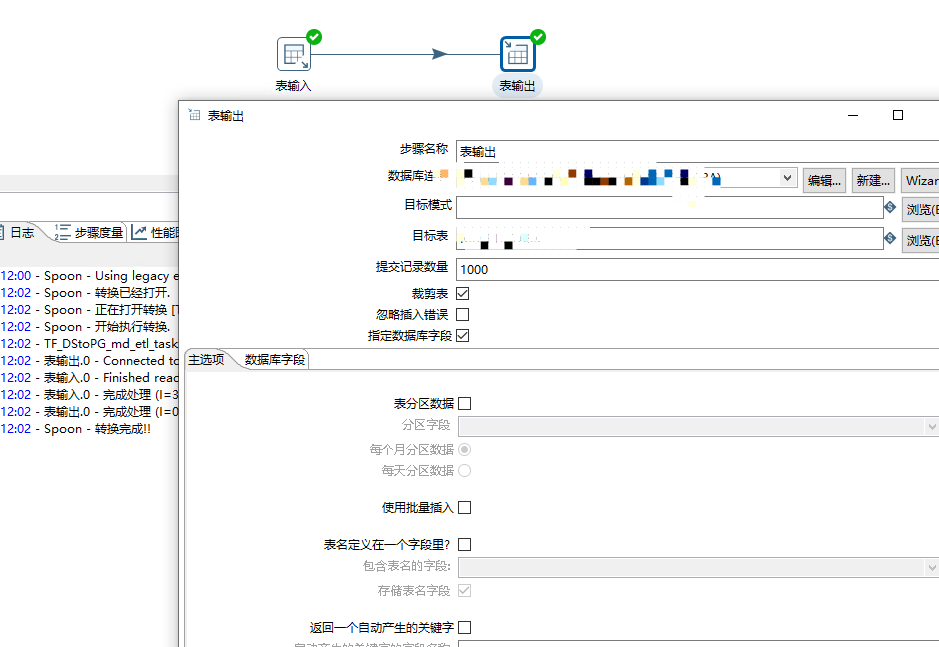Screen dimensions: 939x647
Task: Click the hop arrow between the steps
Action: point(439,54)
